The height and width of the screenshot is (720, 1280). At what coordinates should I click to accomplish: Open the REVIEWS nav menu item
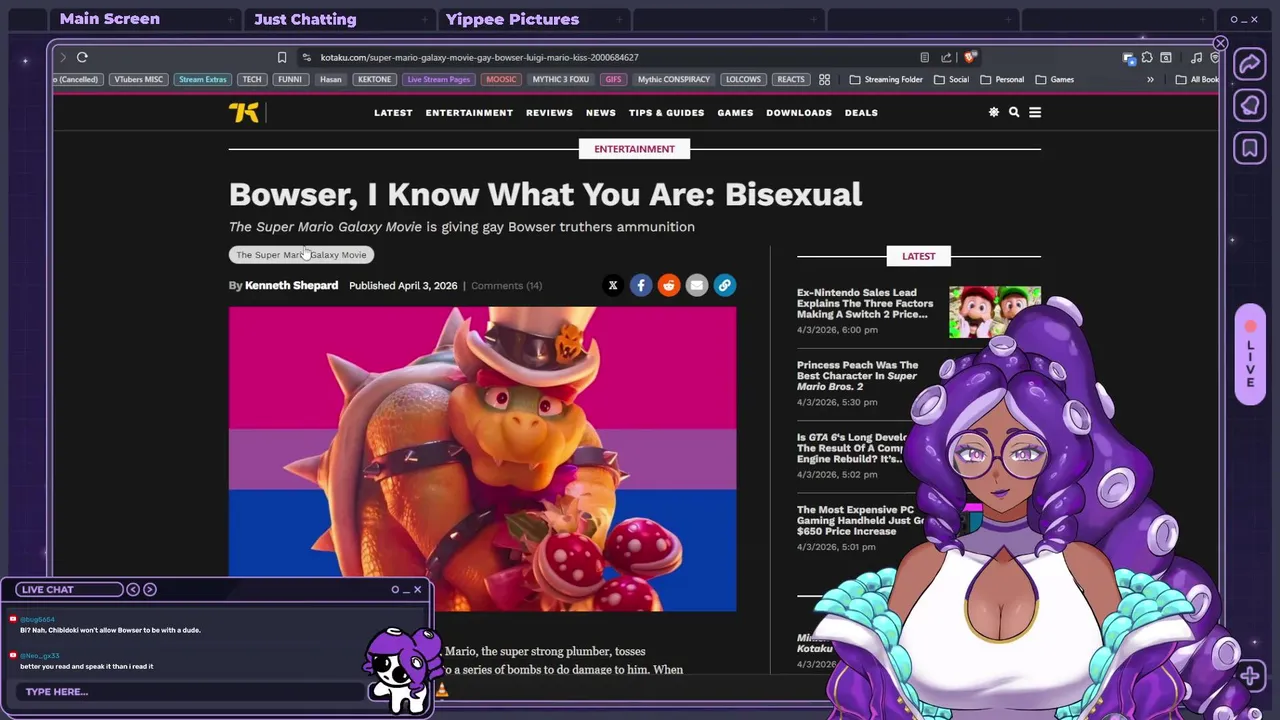549,113
